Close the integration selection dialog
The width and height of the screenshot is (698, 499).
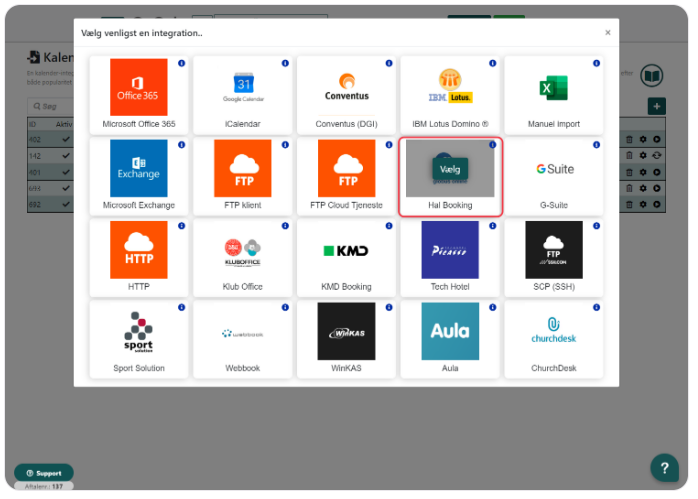pos(607,32)
